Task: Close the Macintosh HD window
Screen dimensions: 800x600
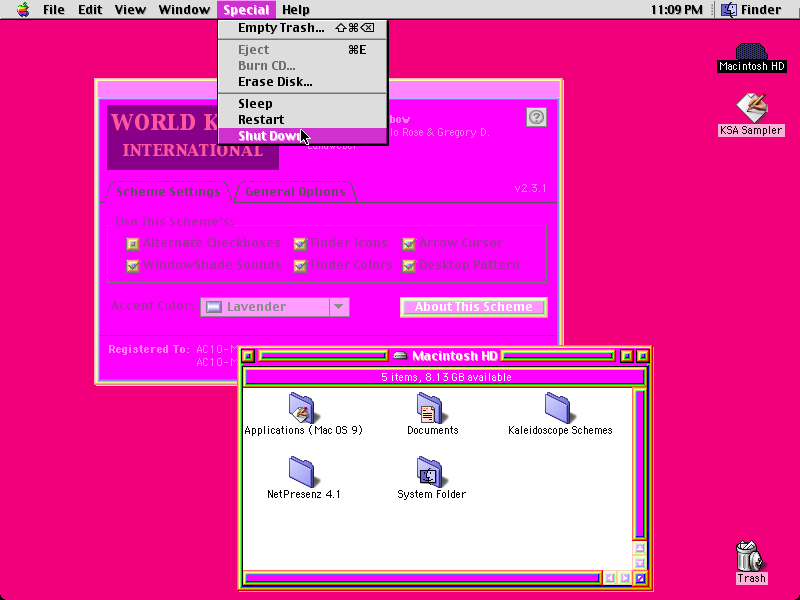Action: (x=248, y=356)
